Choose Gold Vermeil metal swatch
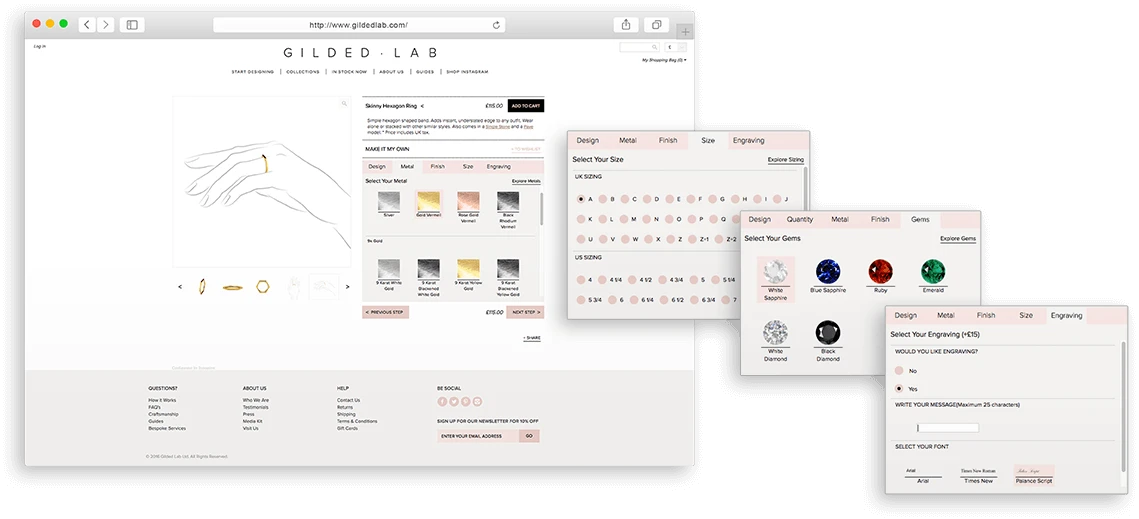1139x519 pixels. tap(428, 204)
